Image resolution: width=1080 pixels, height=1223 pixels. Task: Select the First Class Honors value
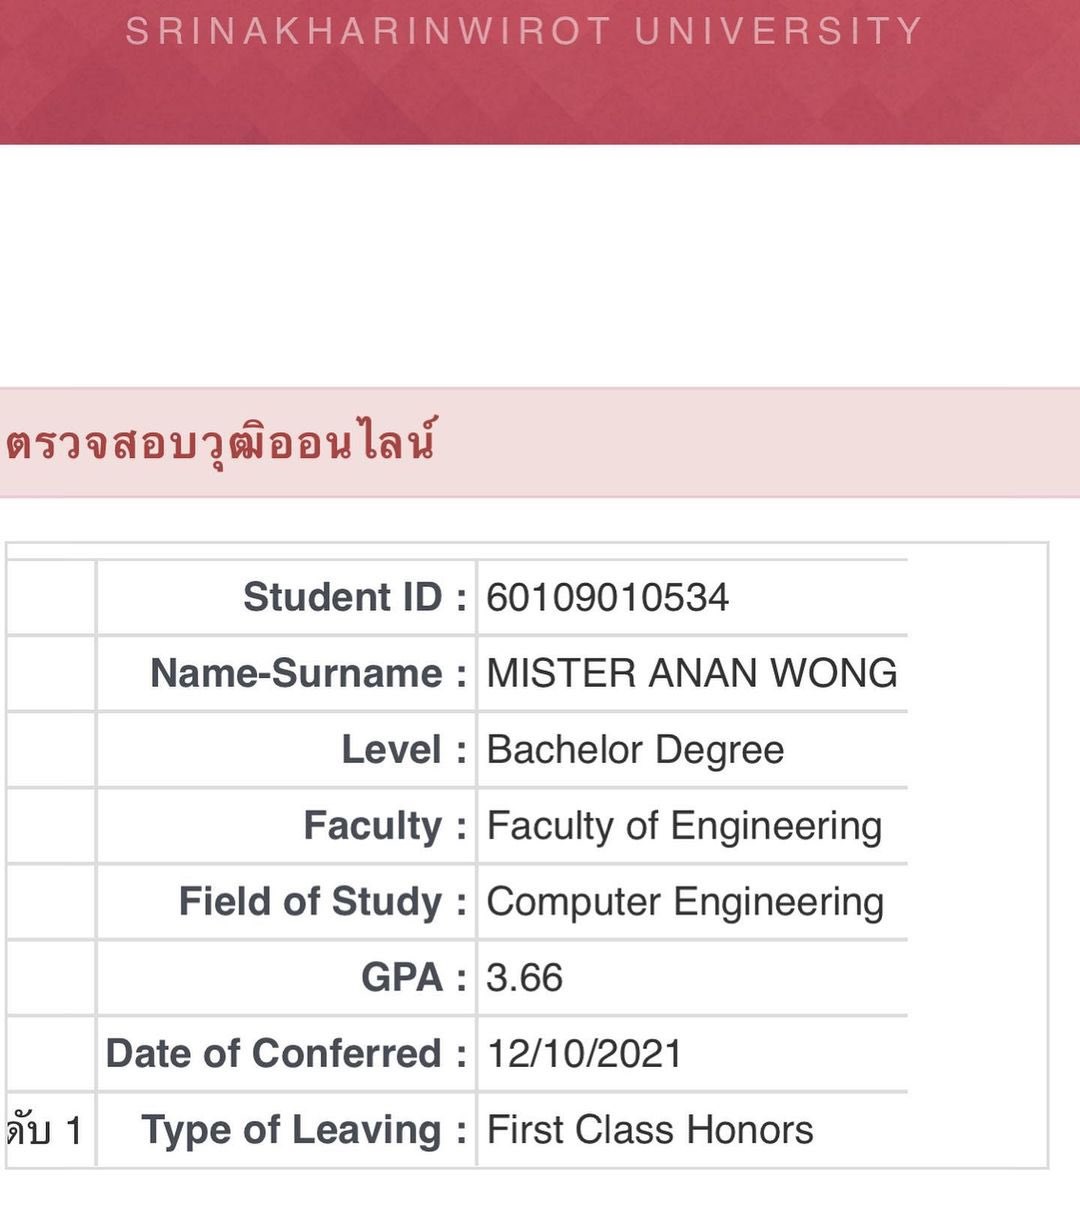[650, 1129]
